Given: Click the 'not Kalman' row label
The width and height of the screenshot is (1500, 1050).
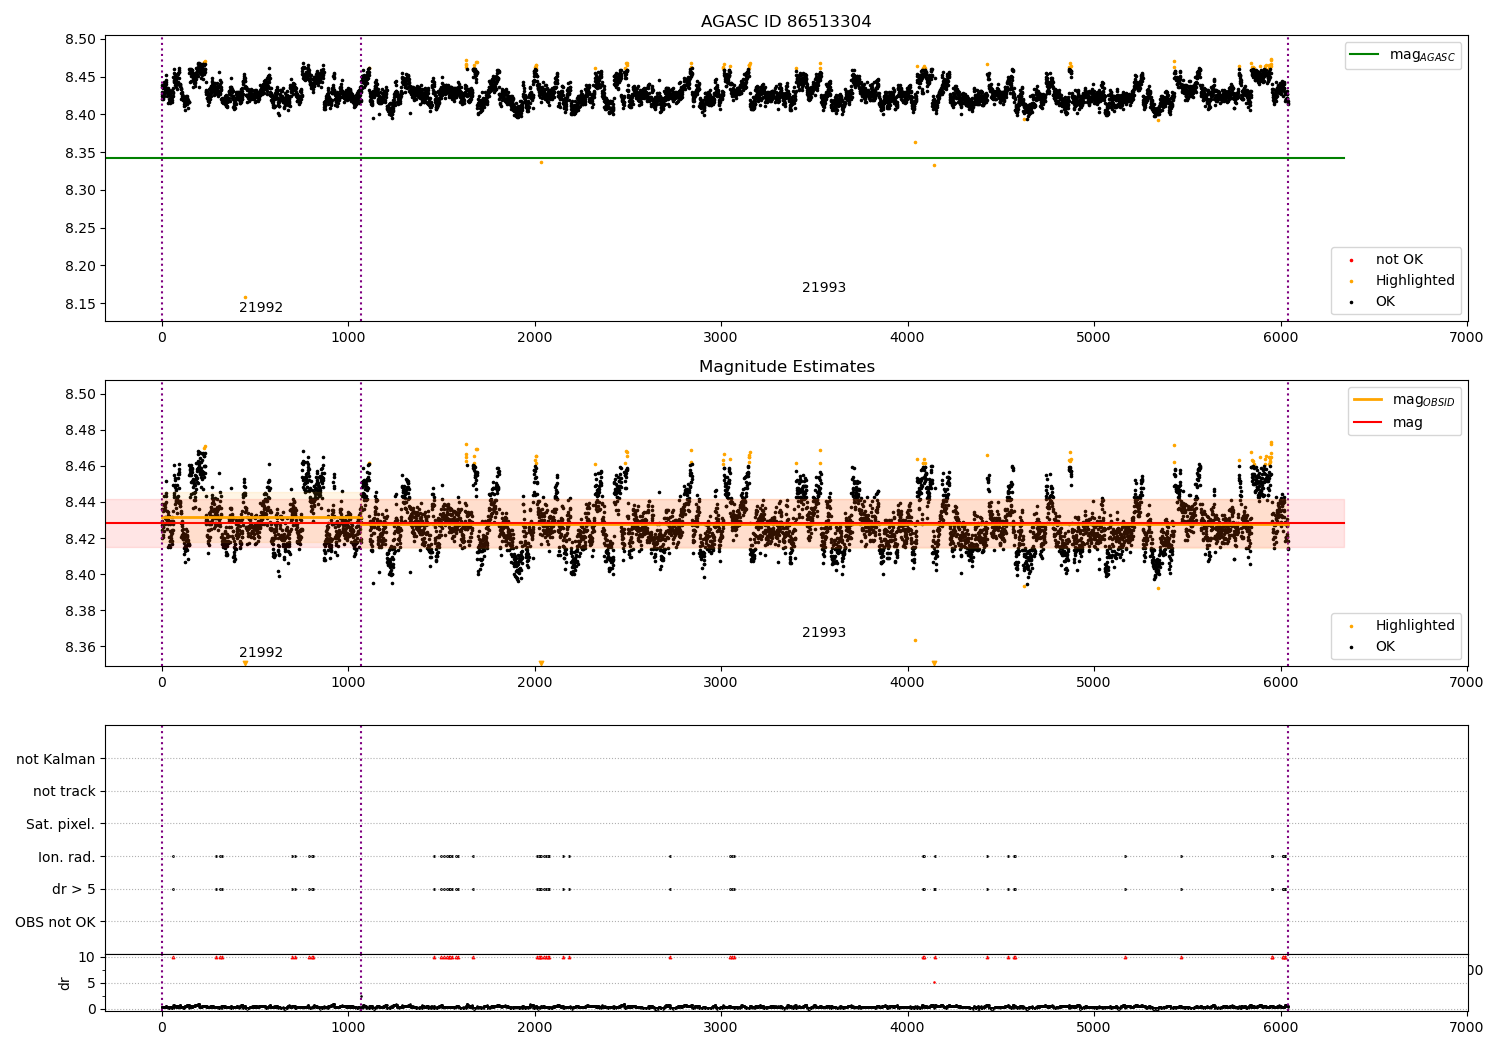Looking at the screenshot, I should [x=56, y=759].
